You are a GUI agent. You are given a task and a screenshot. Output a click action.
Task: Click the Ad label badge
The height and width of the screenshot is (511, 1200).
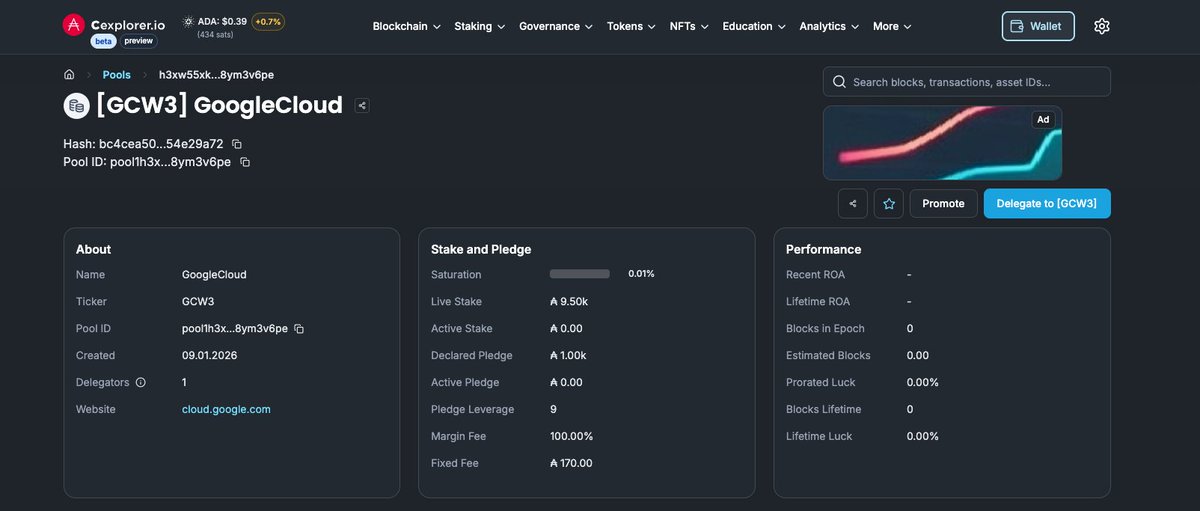tap(1043, 120)
